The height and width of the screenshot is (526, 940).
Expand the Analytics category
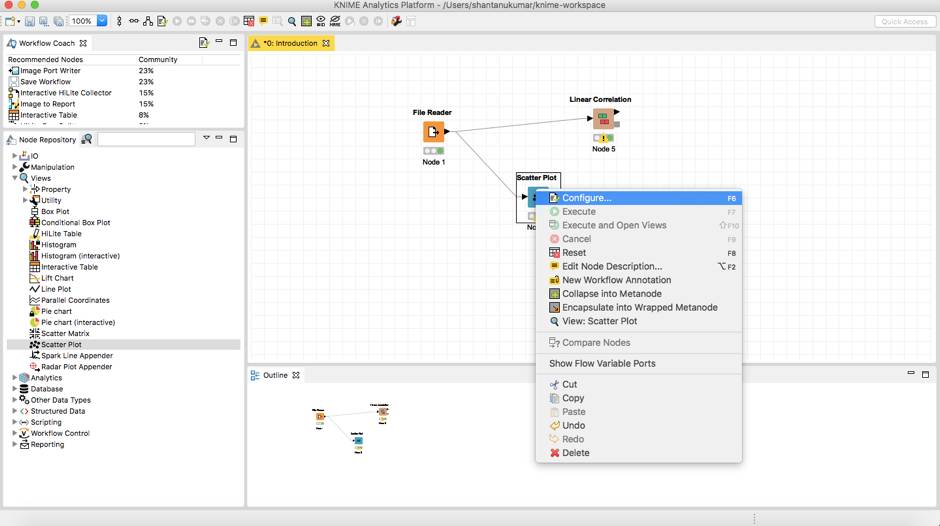click(14, 378)
